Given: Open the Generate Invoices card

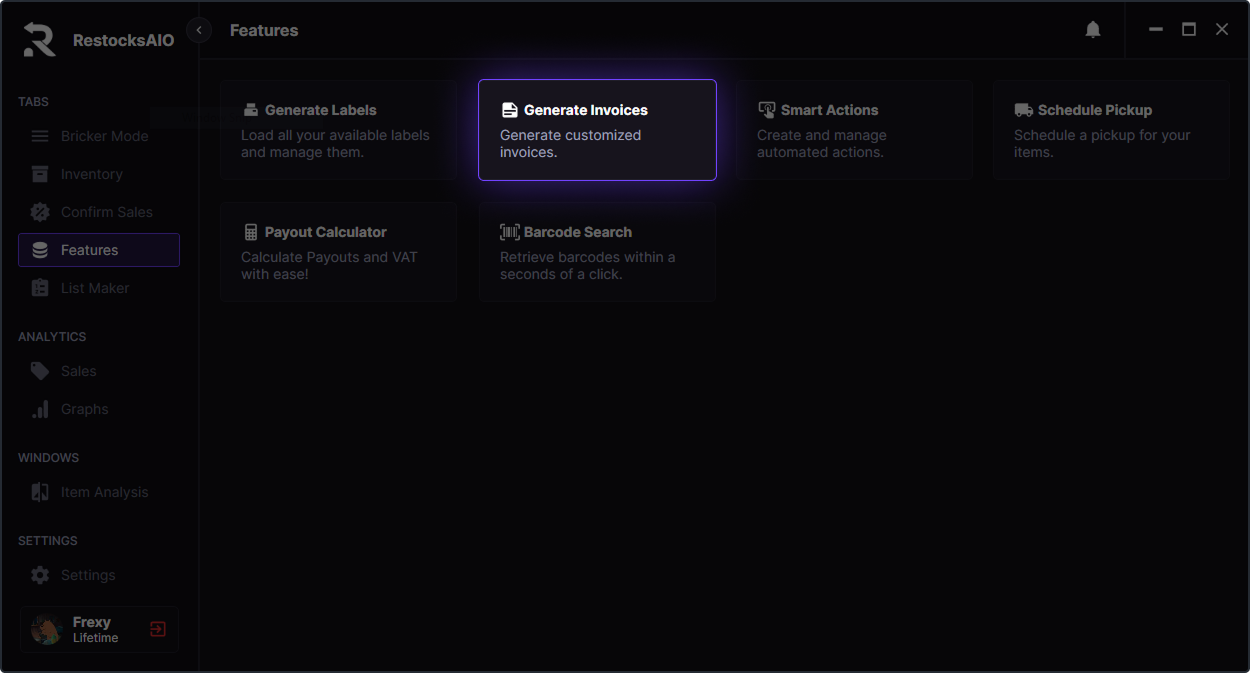Looking at the screenshot, I should (x=597, y=130).
